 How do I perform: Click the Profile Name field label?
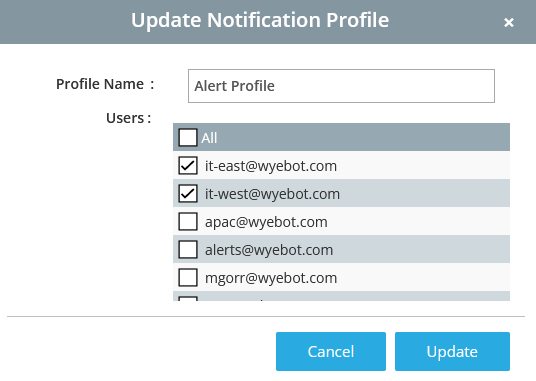tap(105, 84)
